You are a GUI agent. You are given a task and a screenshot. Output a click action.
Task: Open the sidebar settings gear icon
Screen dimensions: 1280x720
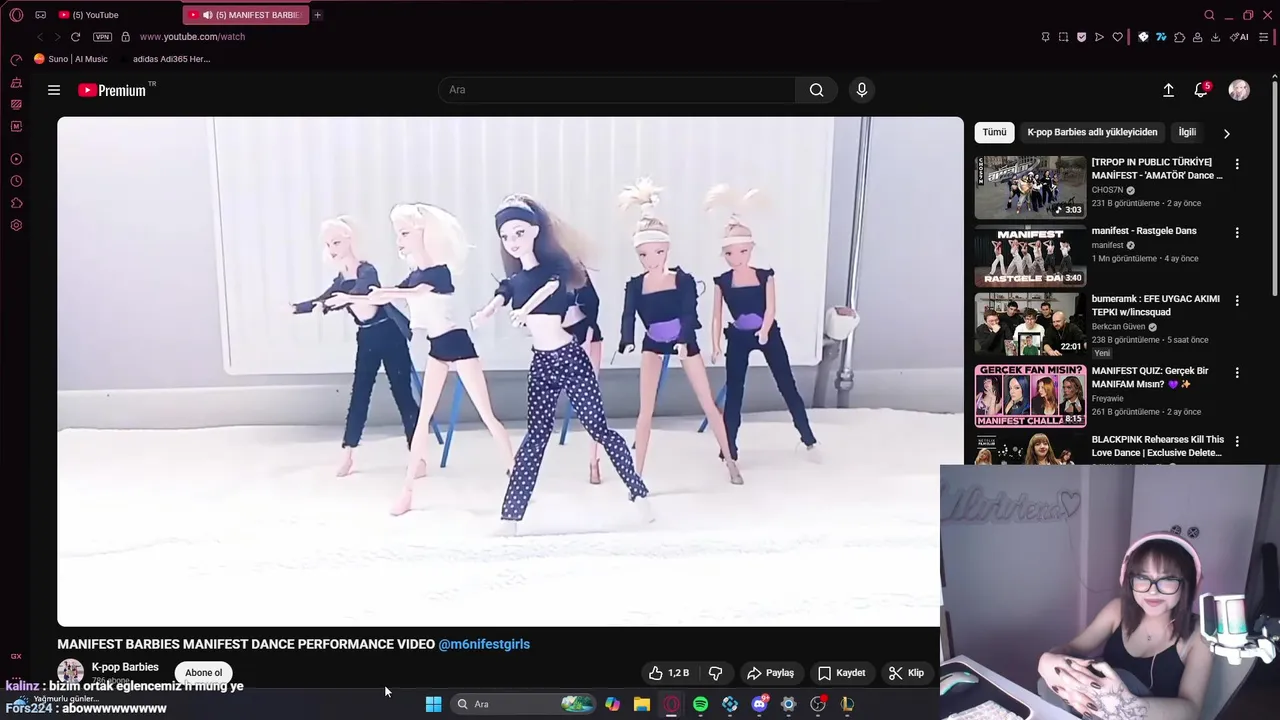16,225
